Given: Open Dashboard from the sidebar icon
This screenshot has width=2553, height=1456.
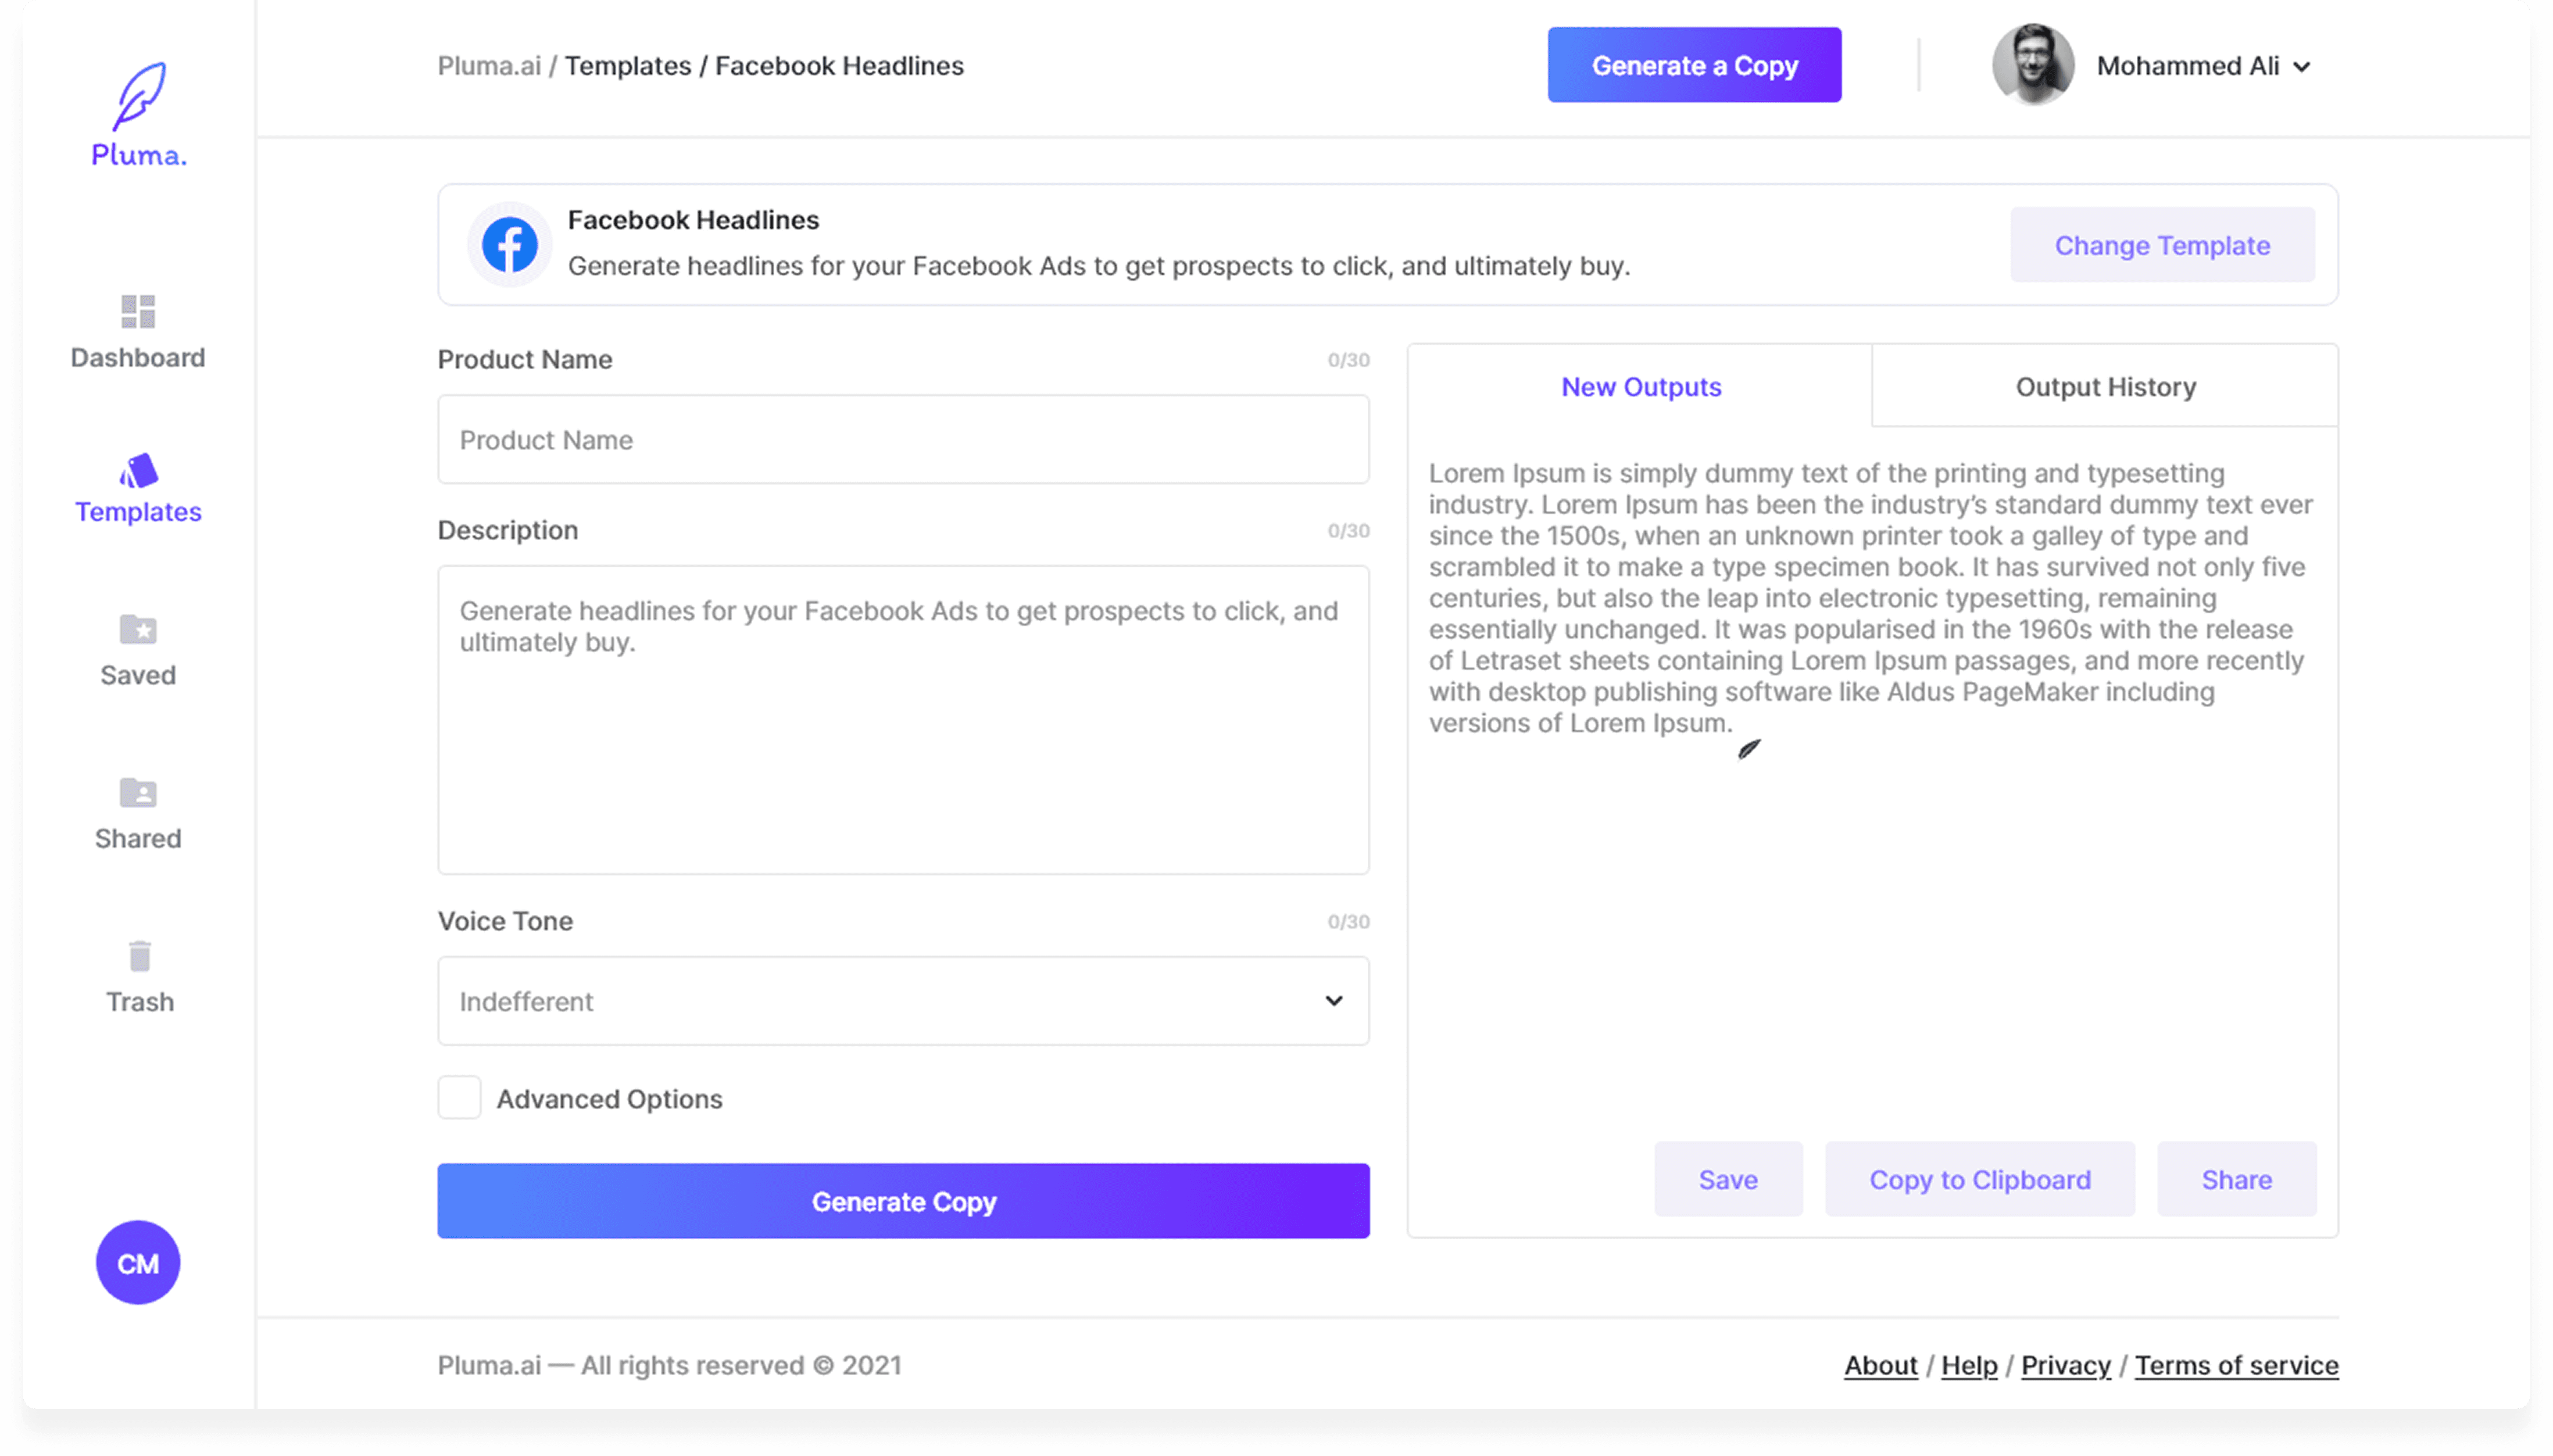Looking at the screenshot, I should tap(138, 312).
